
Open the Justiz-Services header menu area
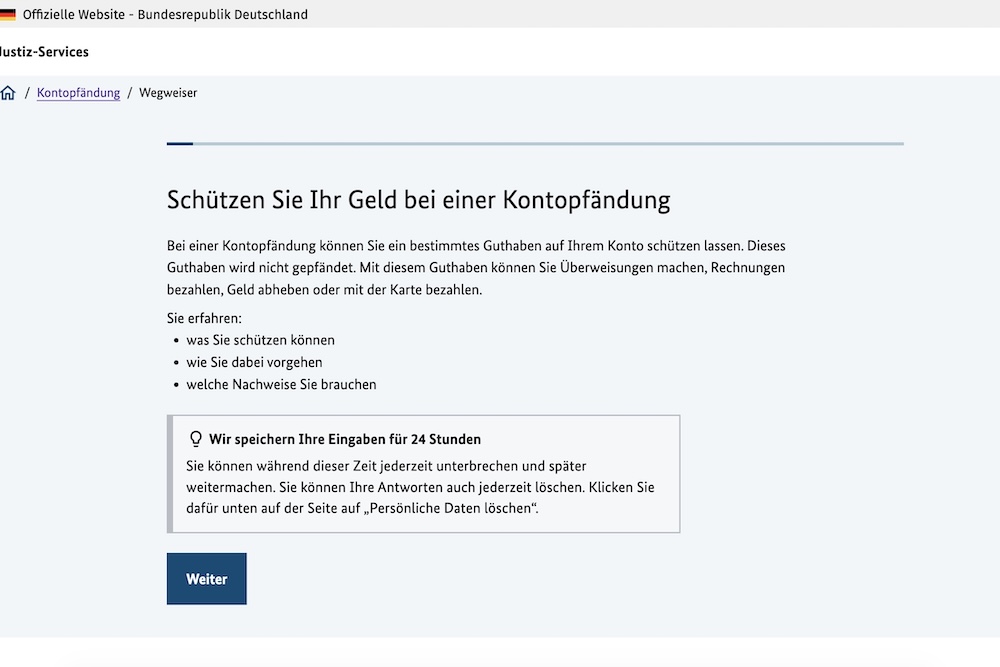44,51
